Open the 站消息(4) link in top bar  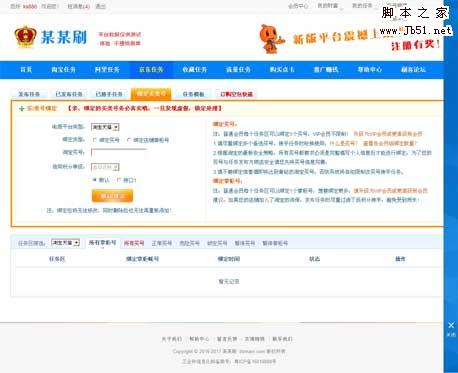[79, 6]
